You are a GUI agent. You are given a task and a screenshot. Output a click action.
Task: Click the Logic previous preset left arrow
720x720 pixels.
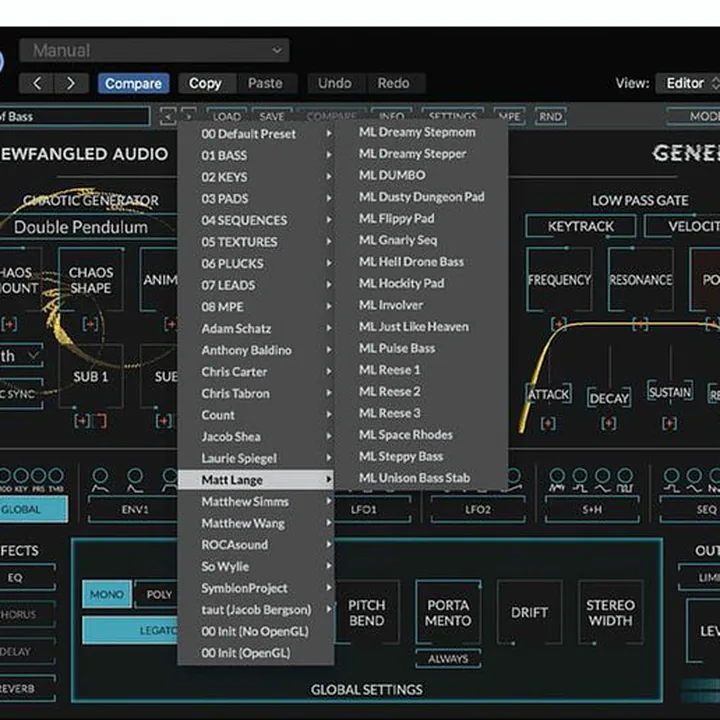pyautogui.click(x=37, y=83)
